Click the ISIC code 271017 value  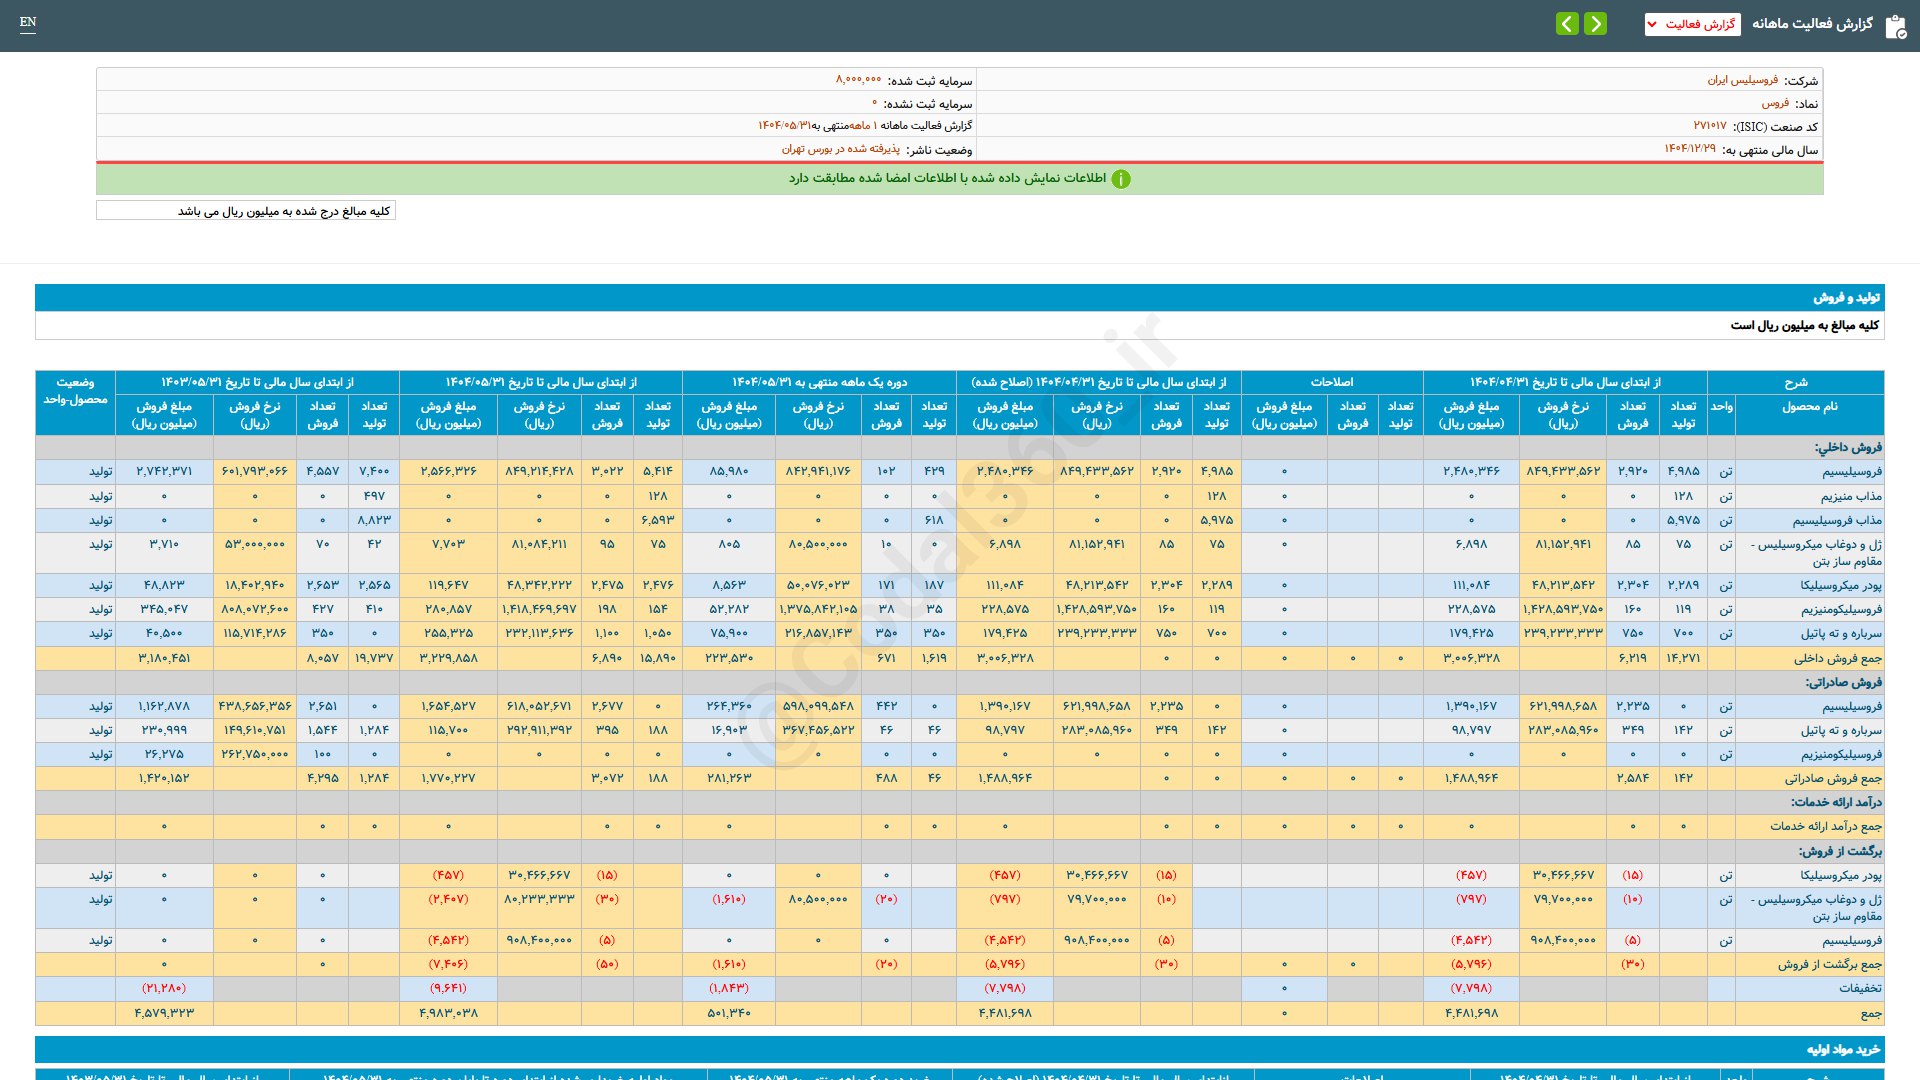tap(1709, 126)
